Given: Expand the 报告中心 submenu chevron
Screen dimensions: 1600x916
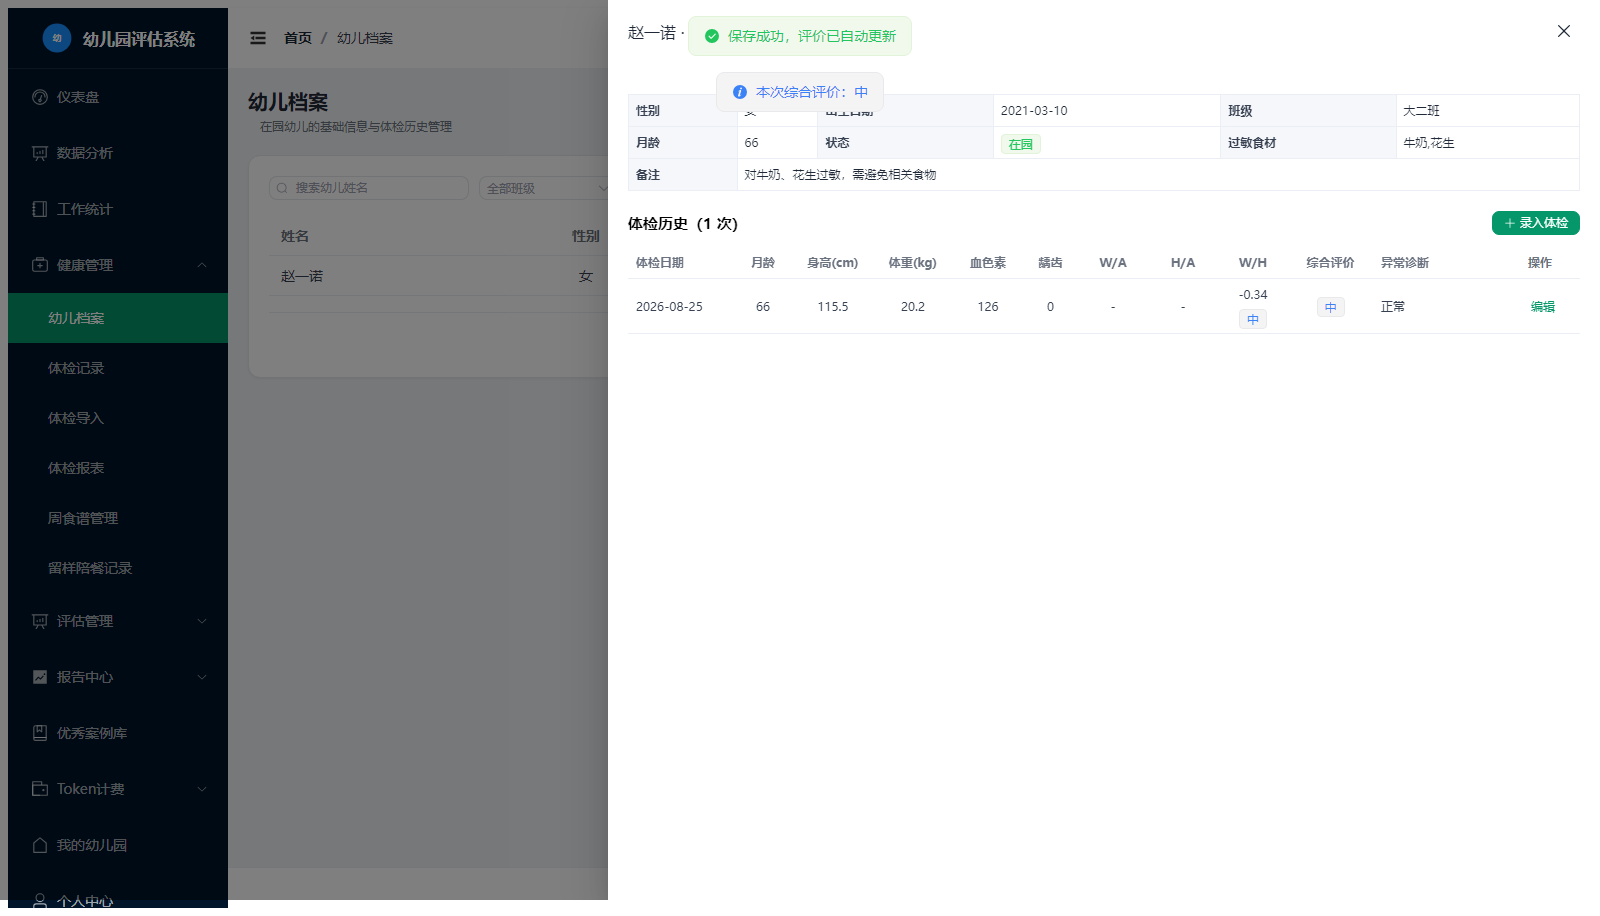Looking at the screenshot, I should 202,677.
